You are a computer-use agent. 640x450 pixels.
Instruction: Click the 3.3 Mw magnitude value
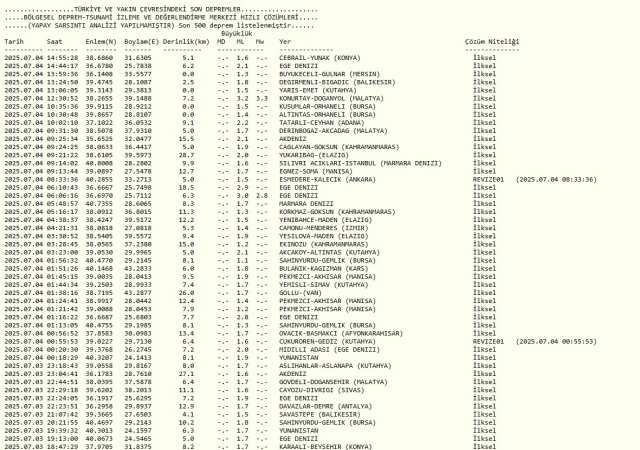[x=262, y=99]
